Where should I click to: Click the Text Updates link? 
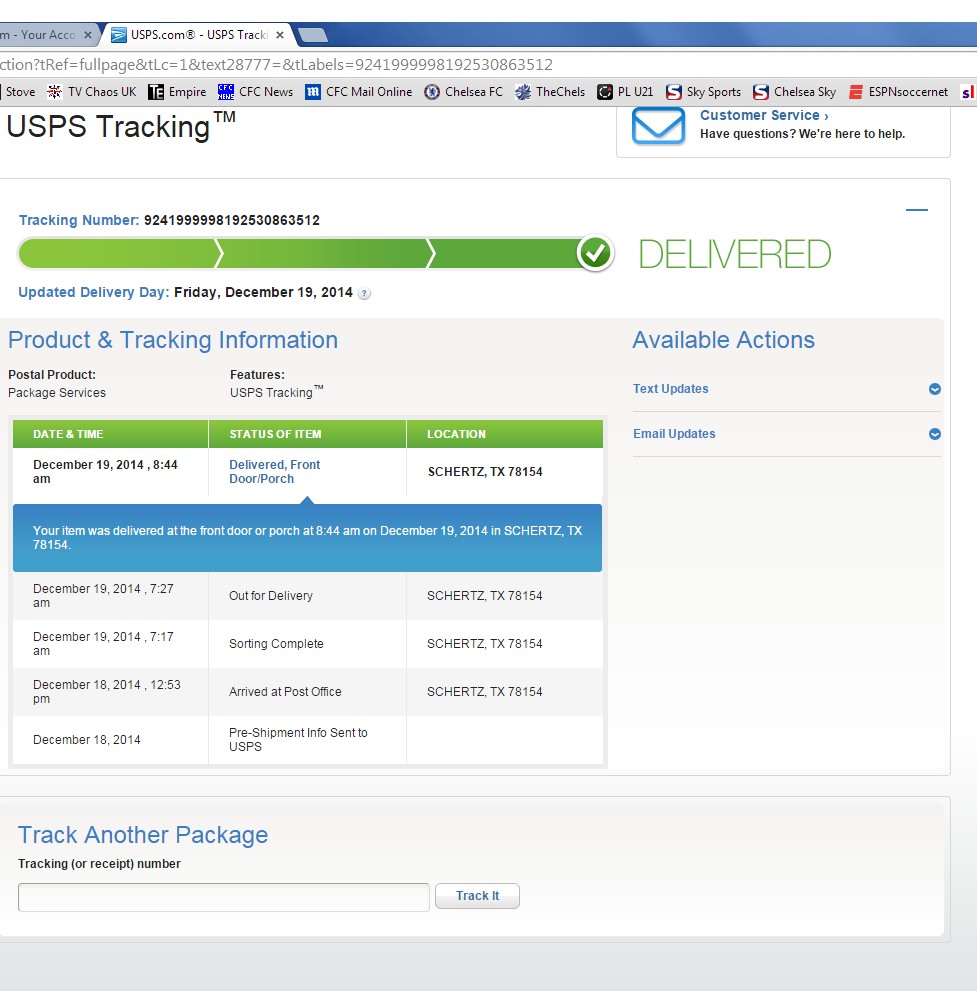point(671,389)
